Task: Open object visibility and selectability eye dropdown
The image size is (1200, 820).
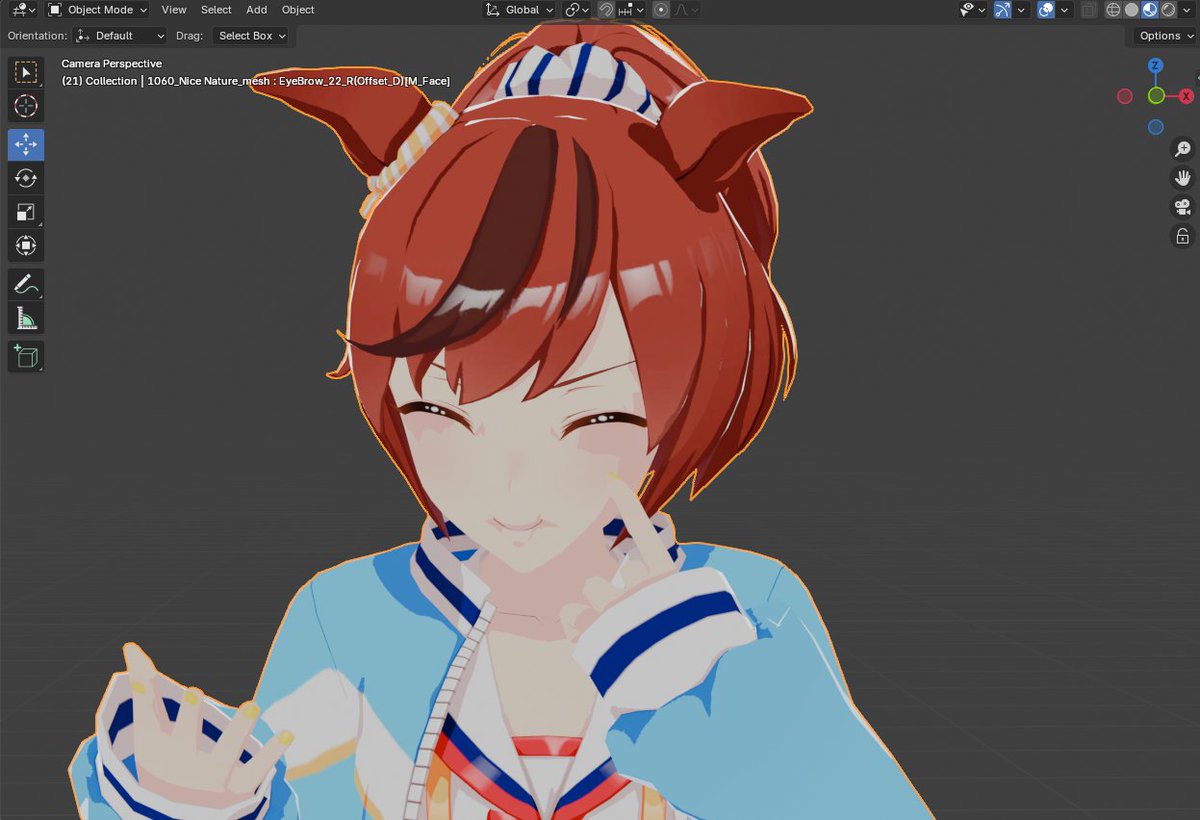Action: [972, 10]
